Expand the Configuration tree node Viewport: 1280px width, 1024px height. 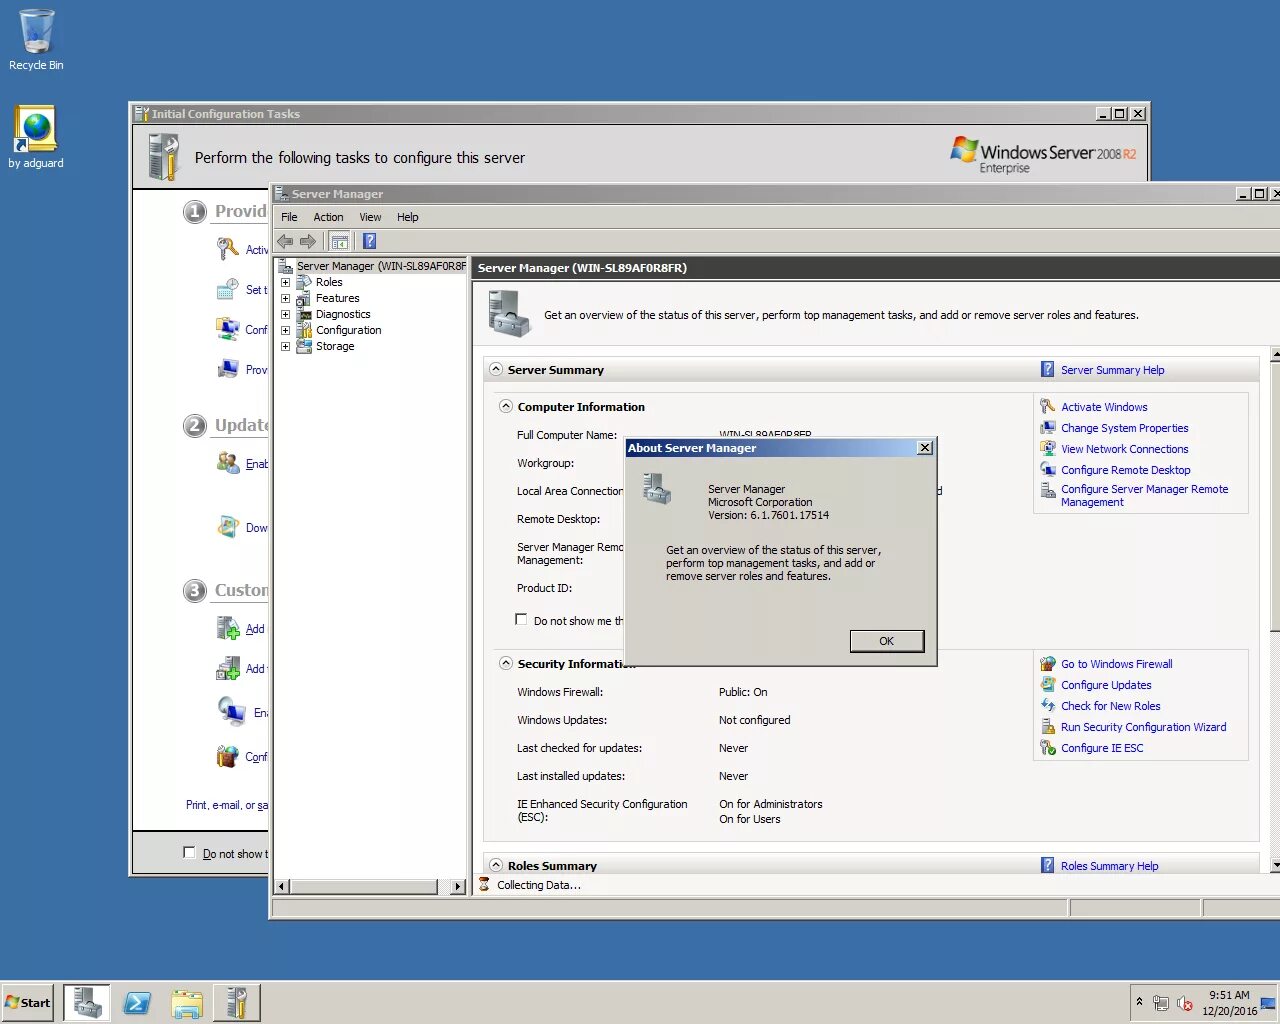[x=285, y=330]
